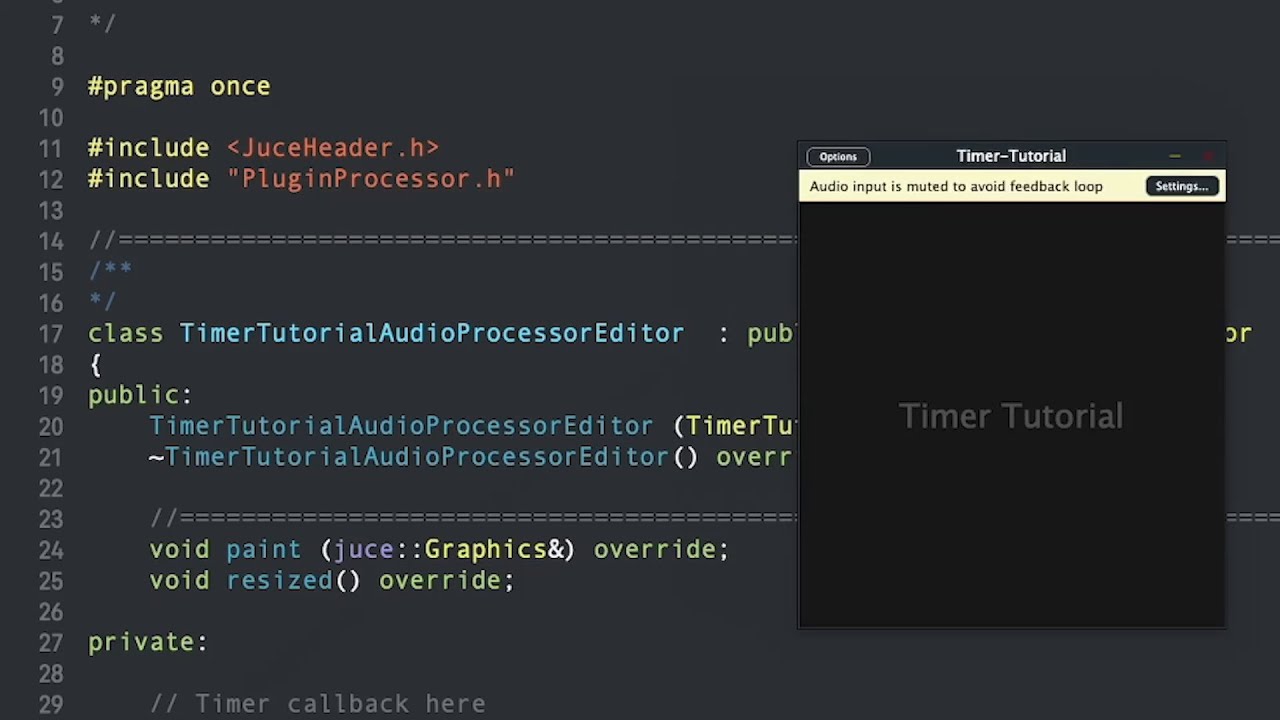Click the 'Timer Tutorial' label in plugin body
This screenshot has width=1280, height=720.
[1011, 416]
